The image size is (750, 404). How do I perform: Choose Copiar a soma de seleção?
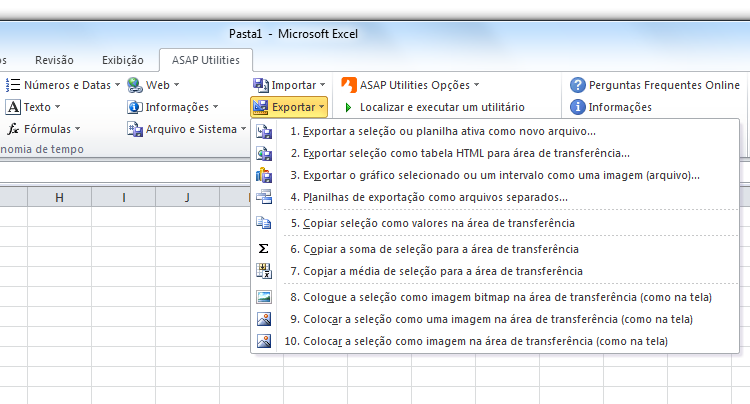[495, 249]
